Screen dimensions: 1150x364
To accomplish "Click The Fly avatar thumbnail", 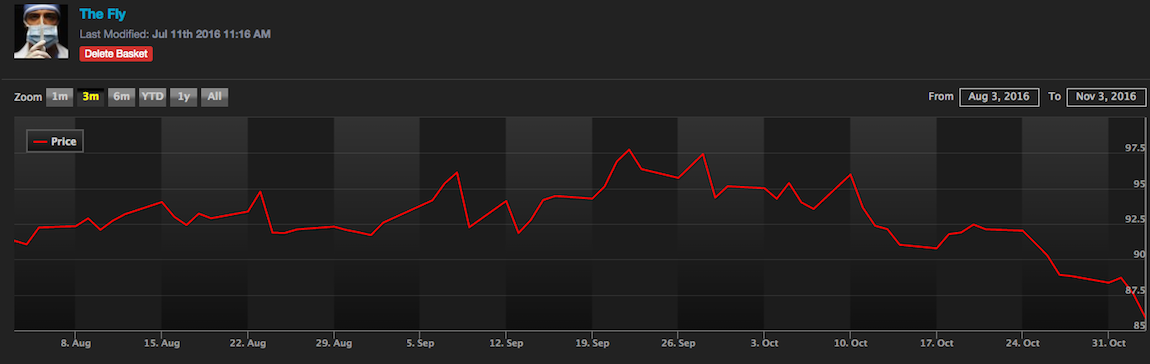I will (x=41, y=32).
